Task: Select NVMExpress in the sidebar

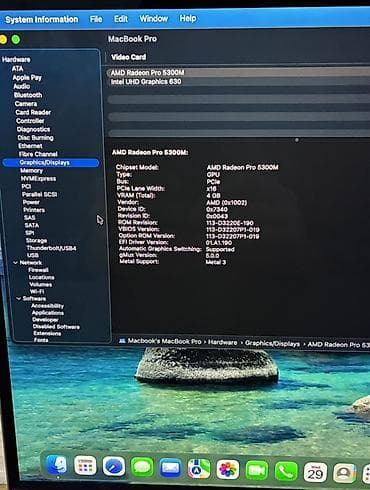Action: tap(38, 179)
